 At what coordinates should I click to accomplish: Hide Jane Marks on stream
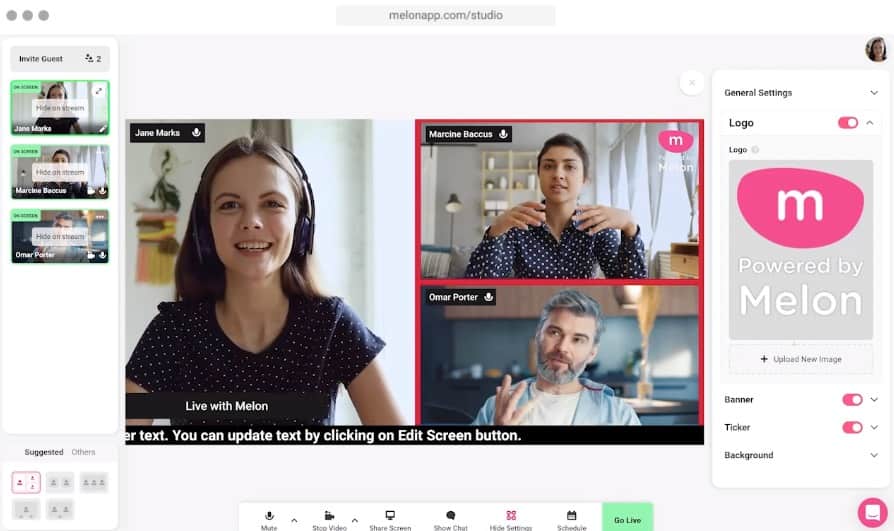(x=60, y=108)
